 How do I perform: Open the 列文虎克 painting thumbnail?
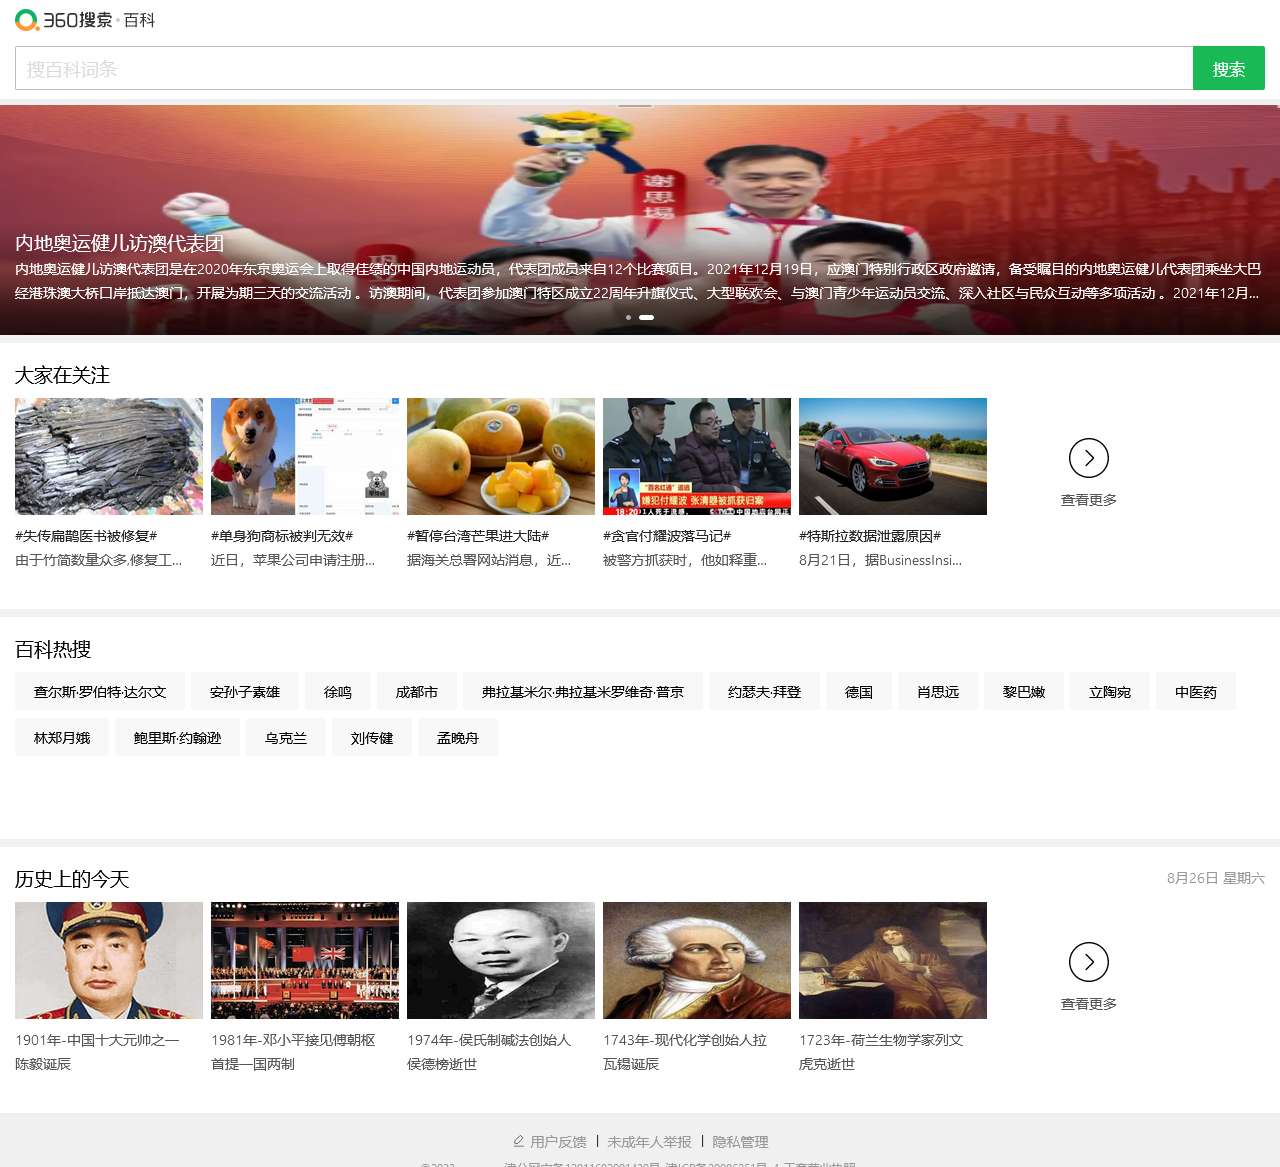pyautogui.click(x=893, y=961)
